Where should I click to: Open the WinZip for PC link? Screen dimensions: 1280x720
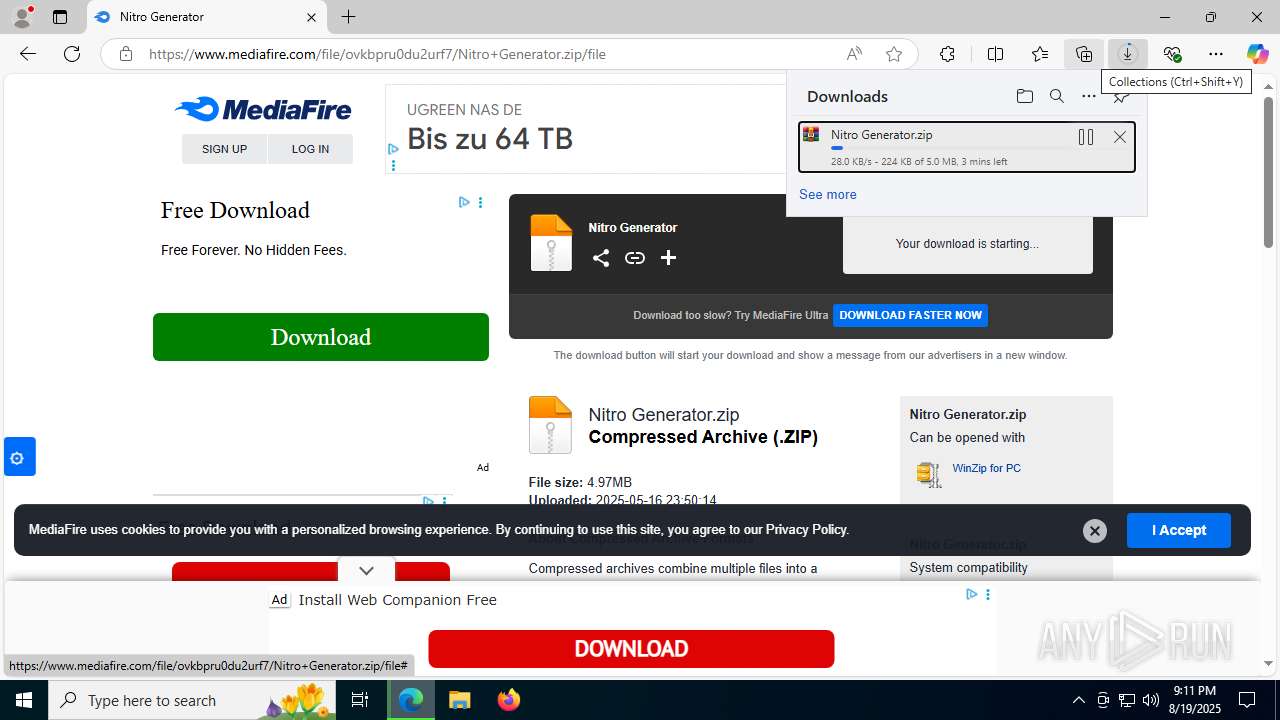click(986, 468)
